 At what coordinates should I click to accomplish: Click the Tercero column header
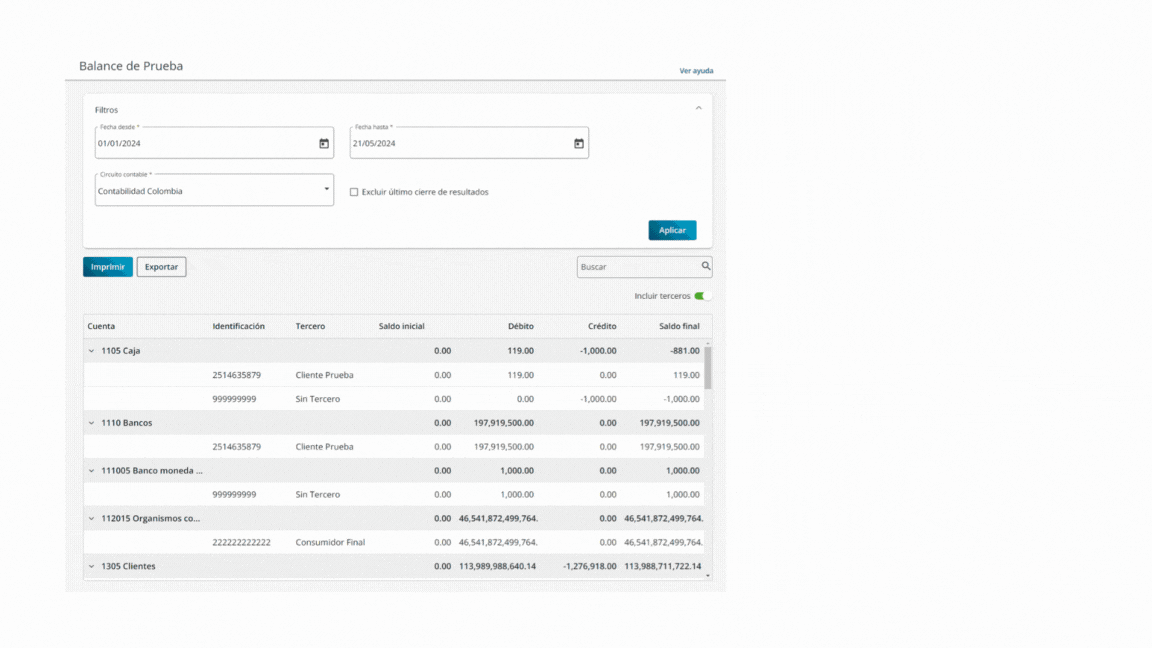pos(310,326)
